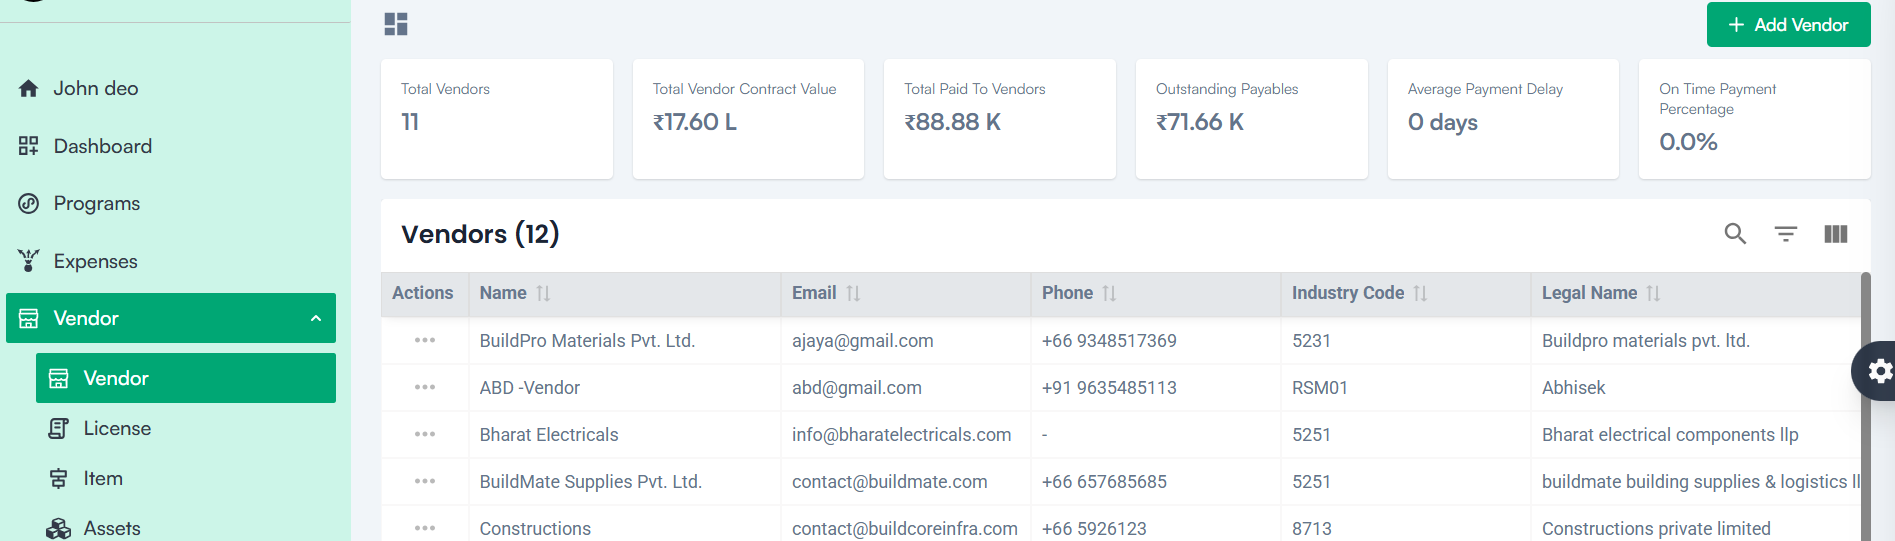This screenshot has width=1895, height=541.
Task: Sort by Phone column arrows
Action: point(1109,293)
